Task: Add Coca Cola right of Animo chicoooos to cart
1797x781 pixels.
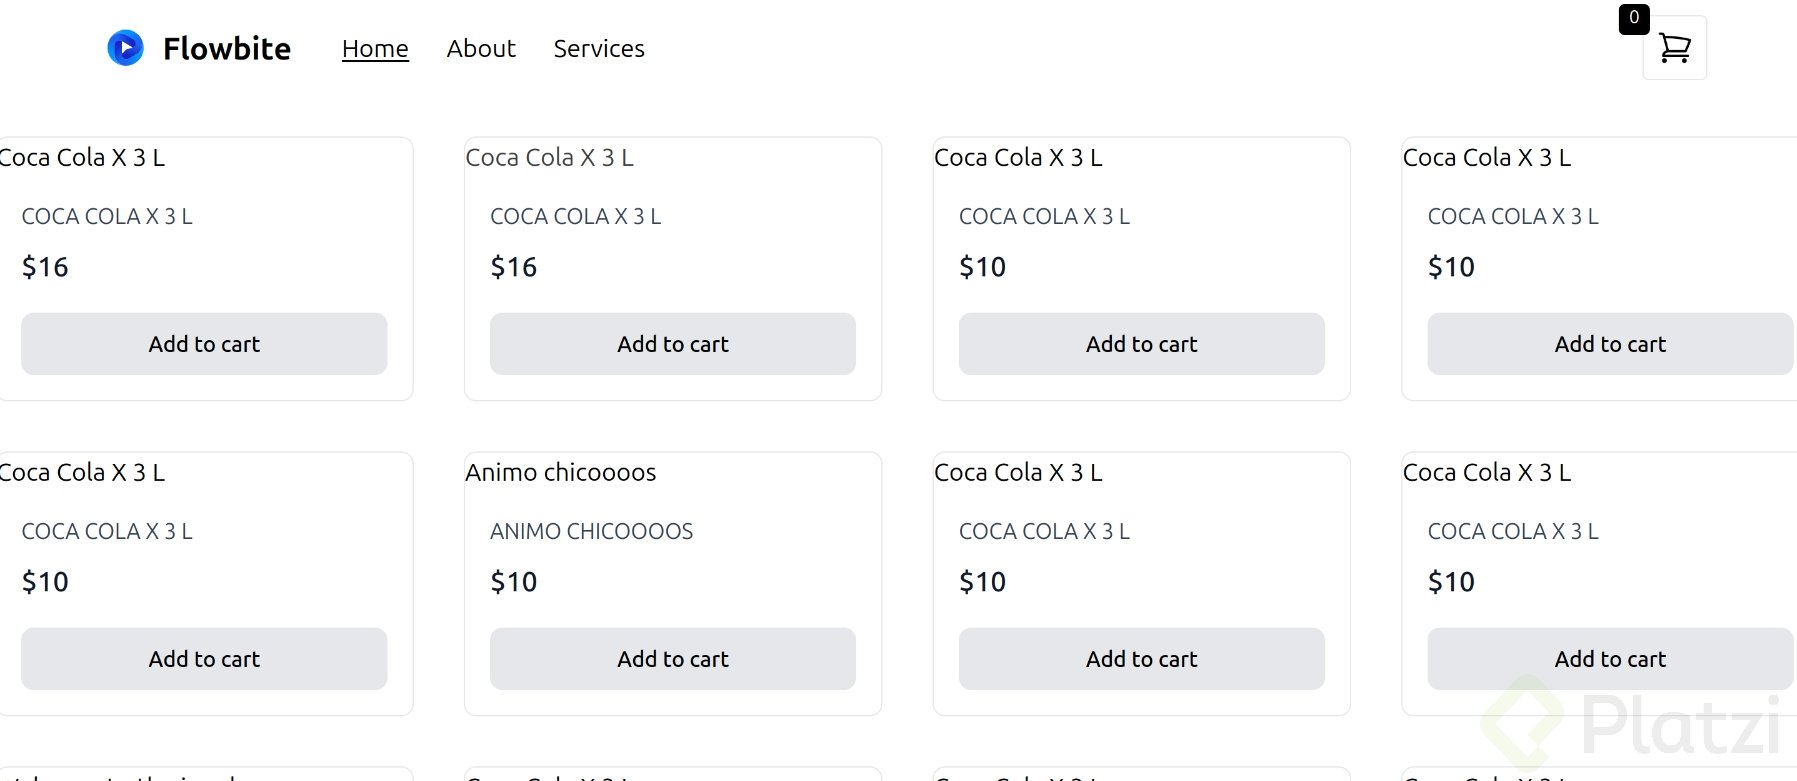Action: (x=1141, y=659)
